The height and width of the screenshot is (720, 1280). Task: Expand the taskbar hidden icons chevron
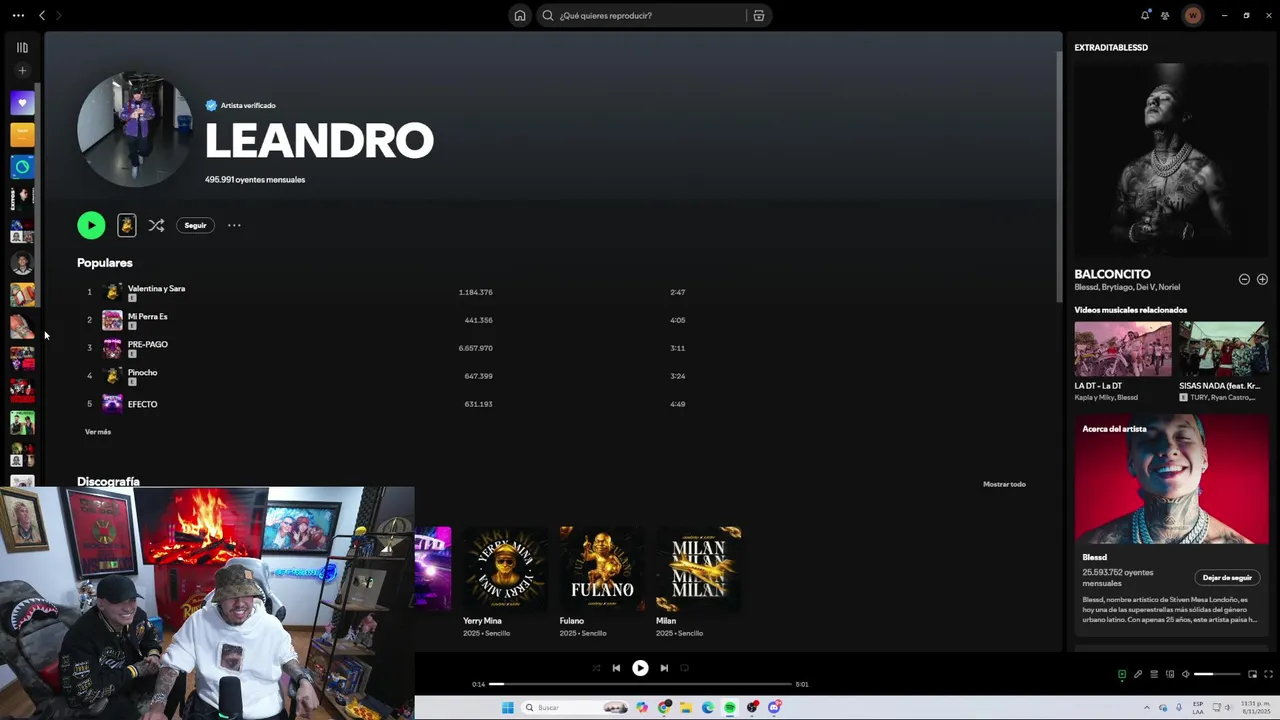(1147, 708)
